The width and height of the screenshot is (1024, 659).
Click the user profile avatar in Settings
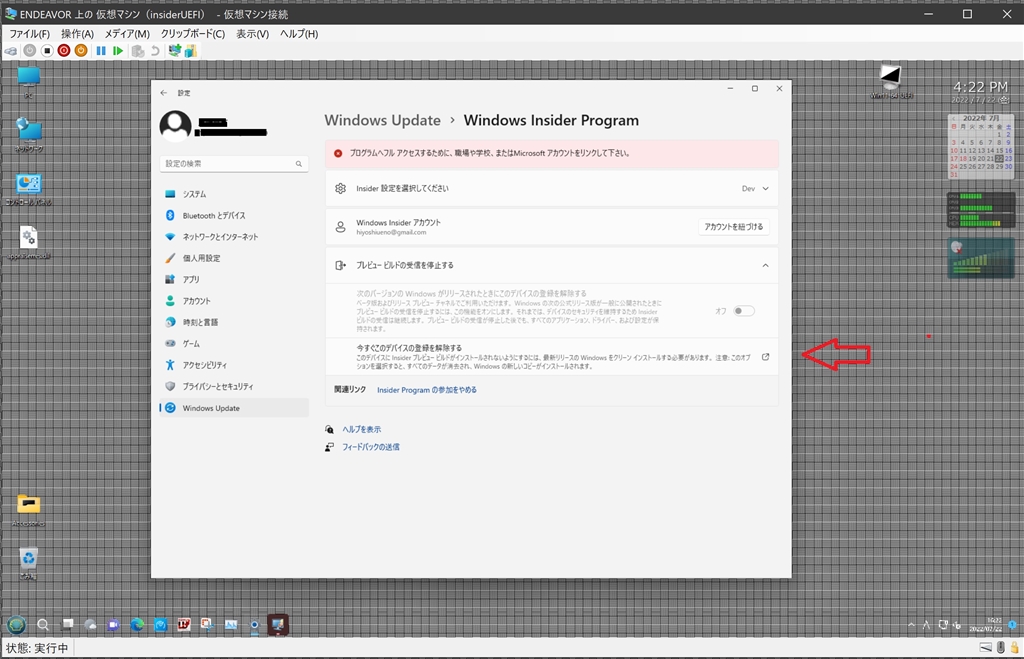(176, 126)
